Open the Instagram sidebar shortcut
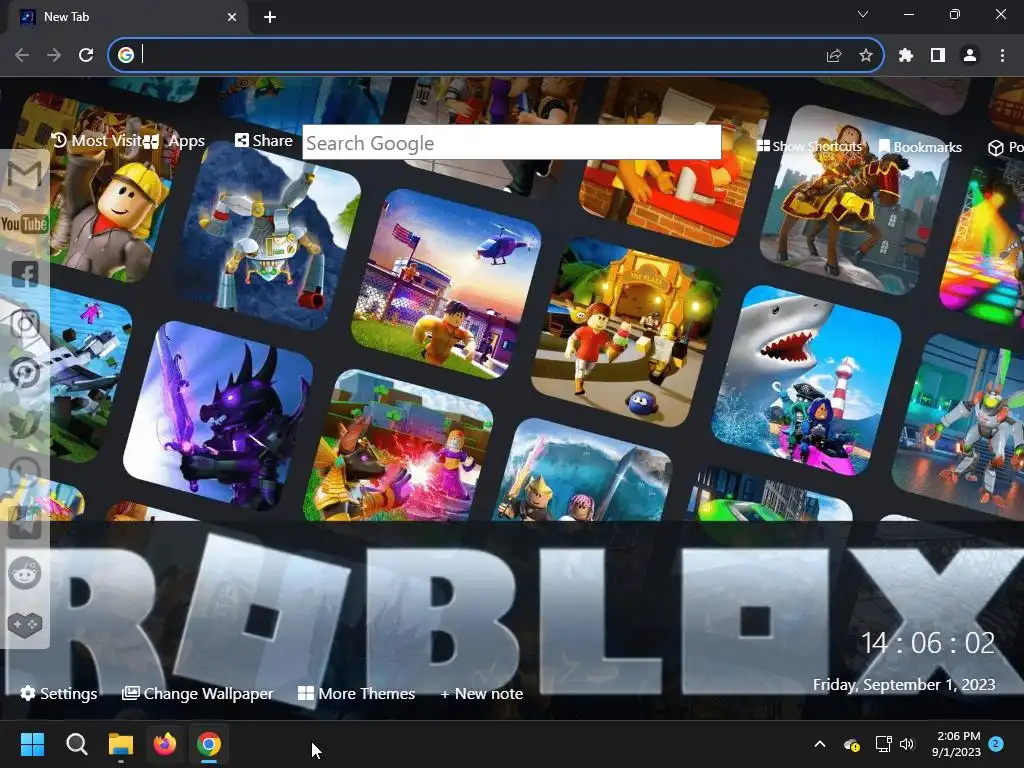Screen dimensions: 1024x768 25,323
